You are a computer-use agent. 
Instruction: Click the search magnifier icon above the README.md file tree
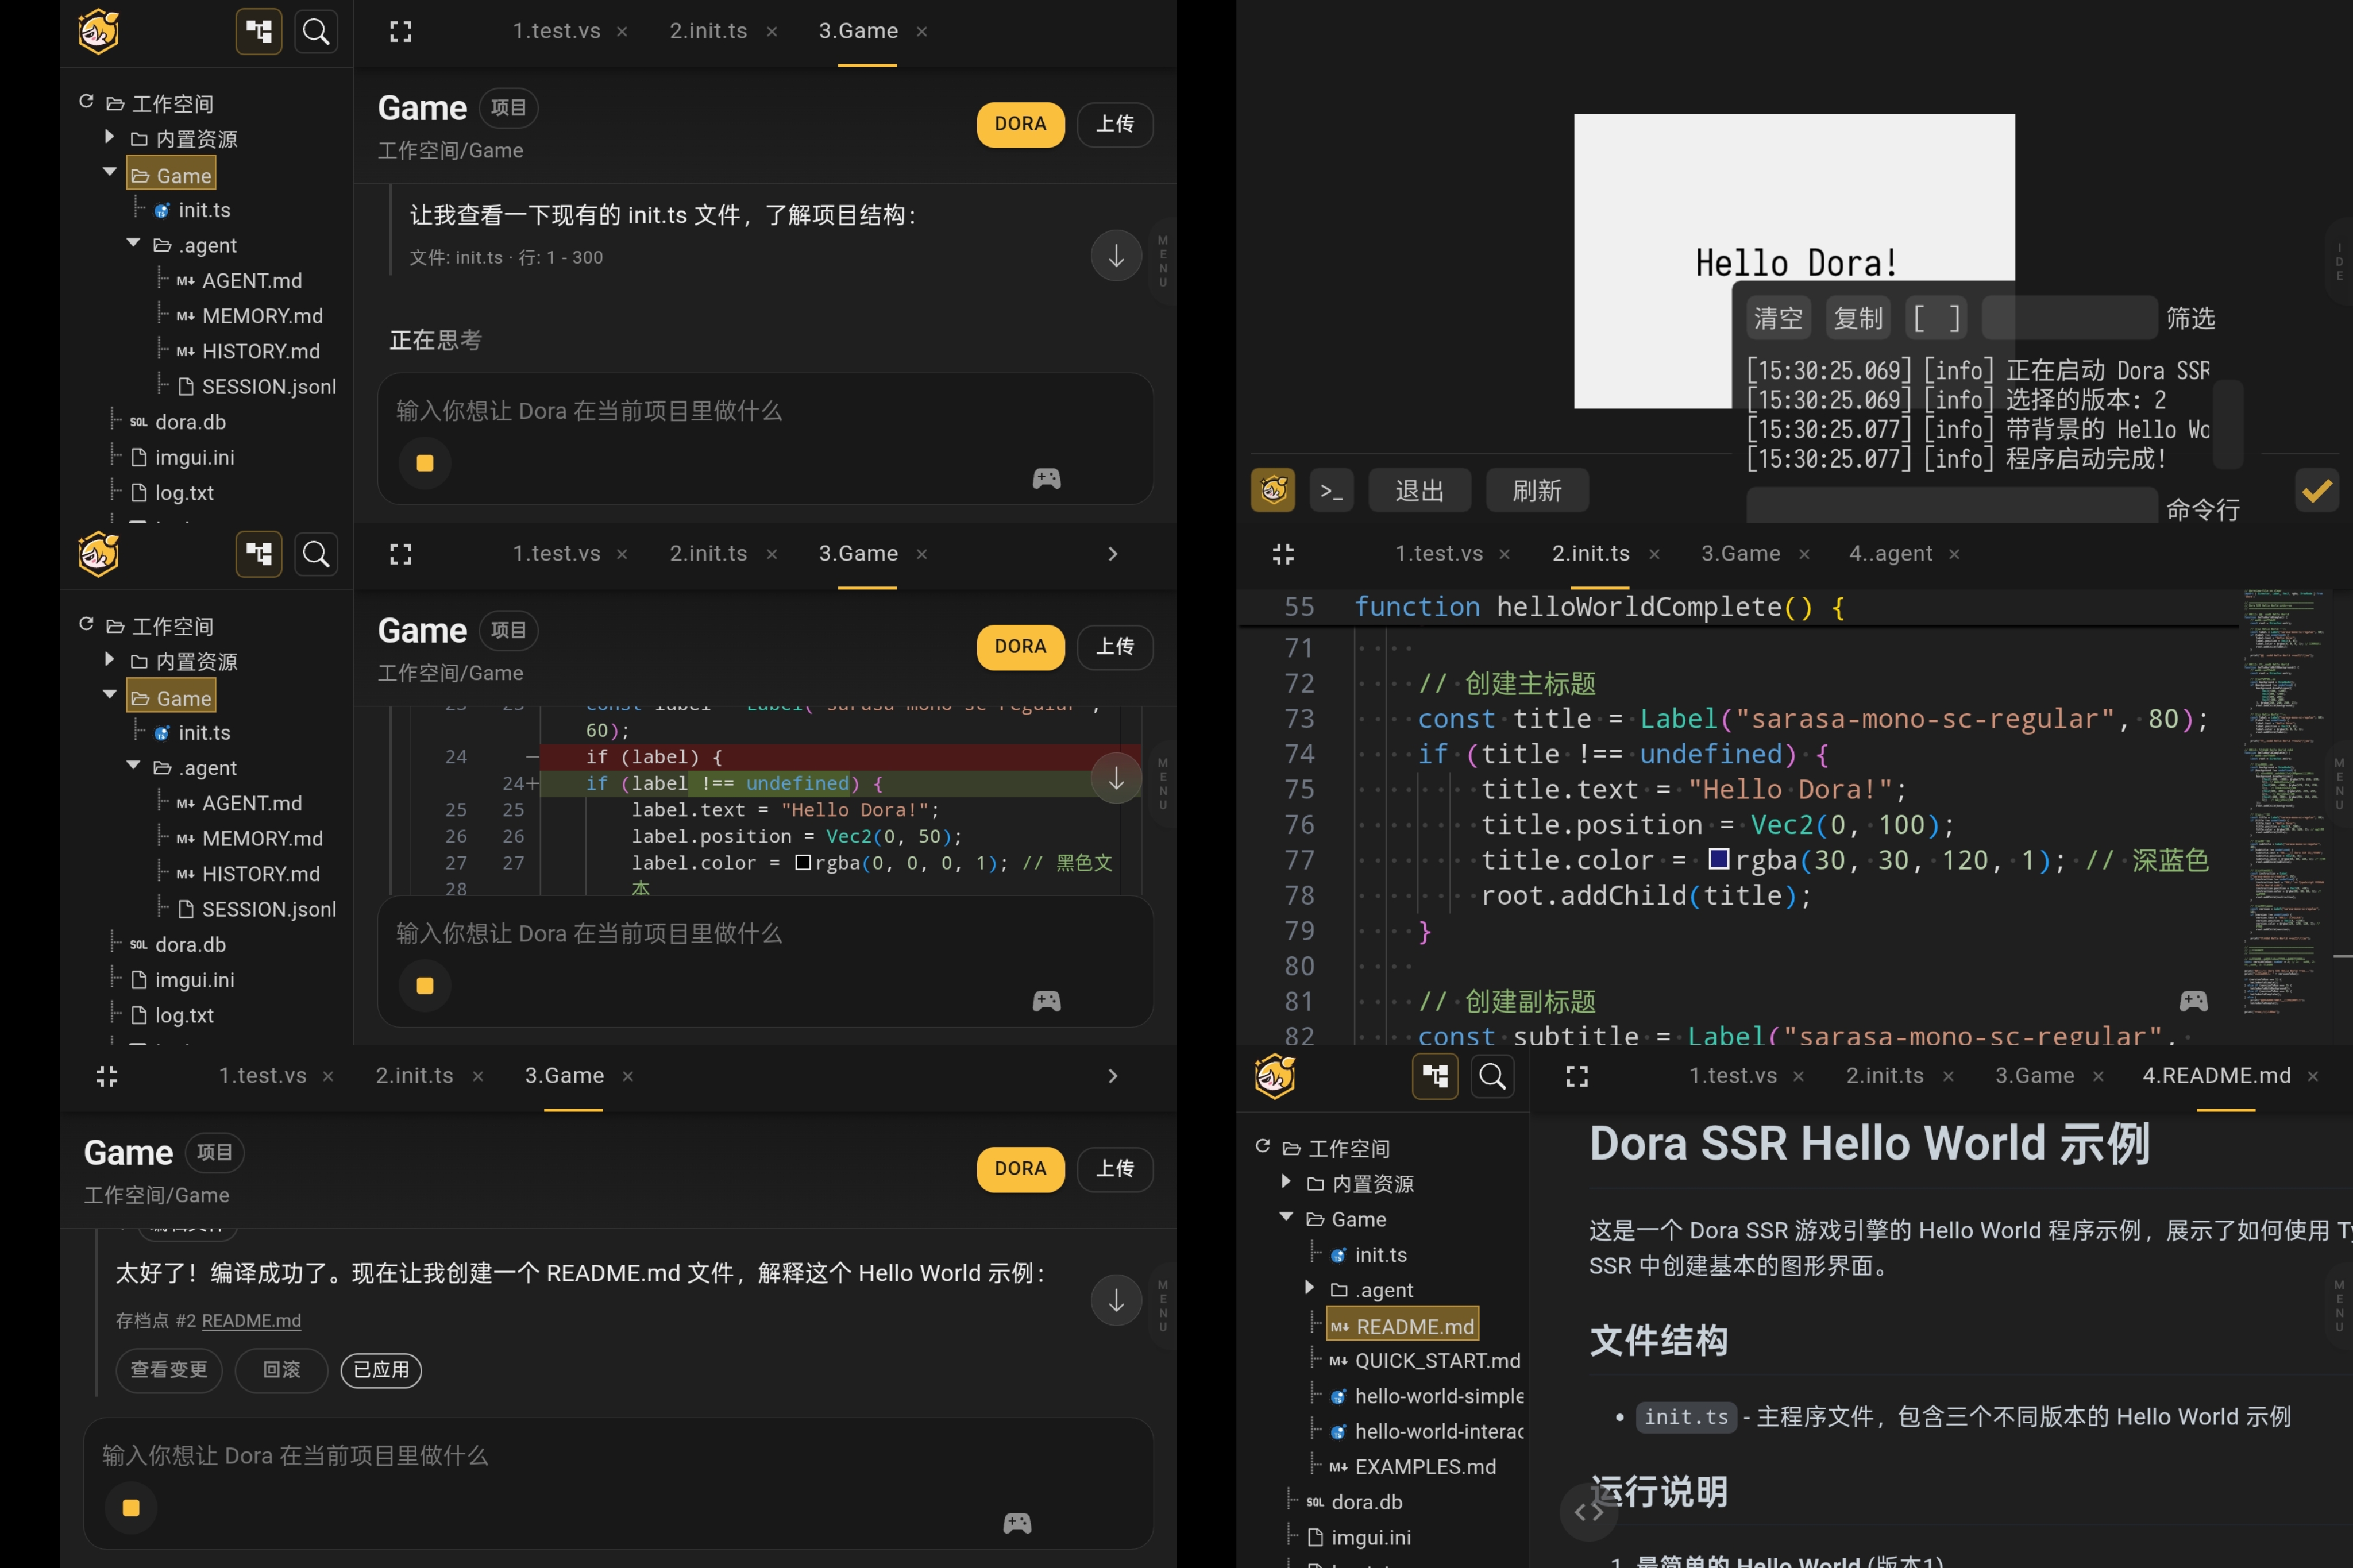coord(1492,1077)
